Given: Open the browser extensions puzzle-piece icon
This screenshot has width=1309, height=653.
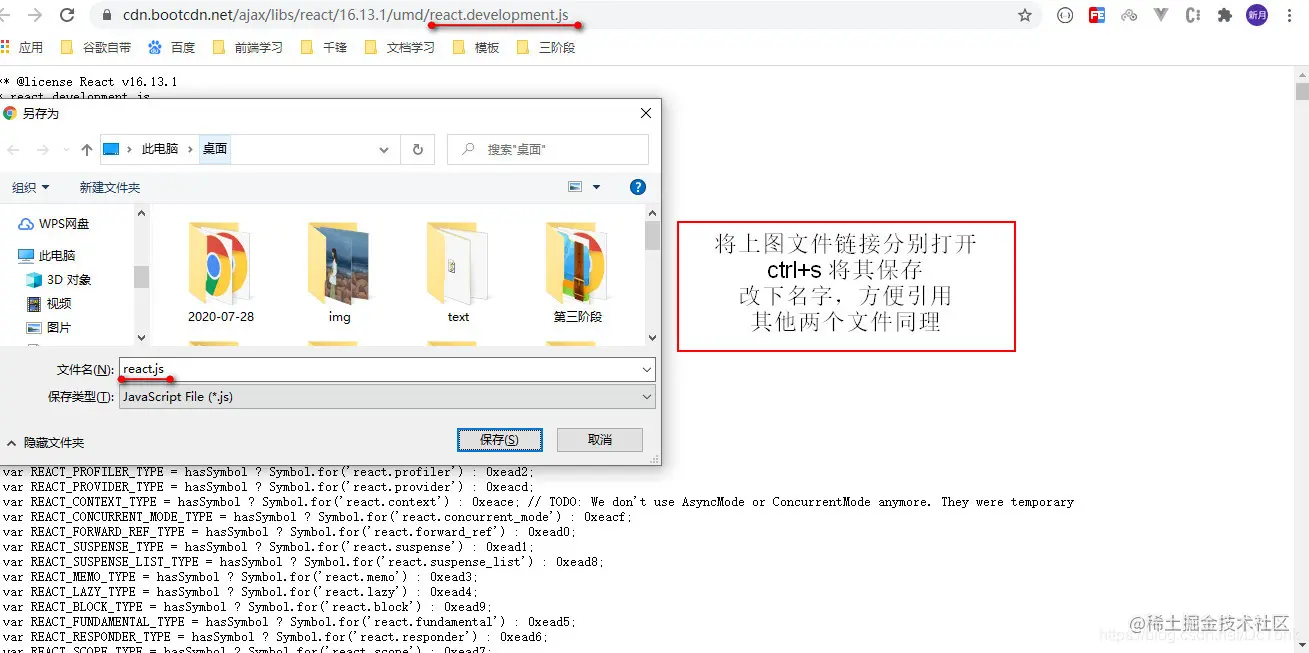Looking at the screenshot, I should coord(1222,15).
